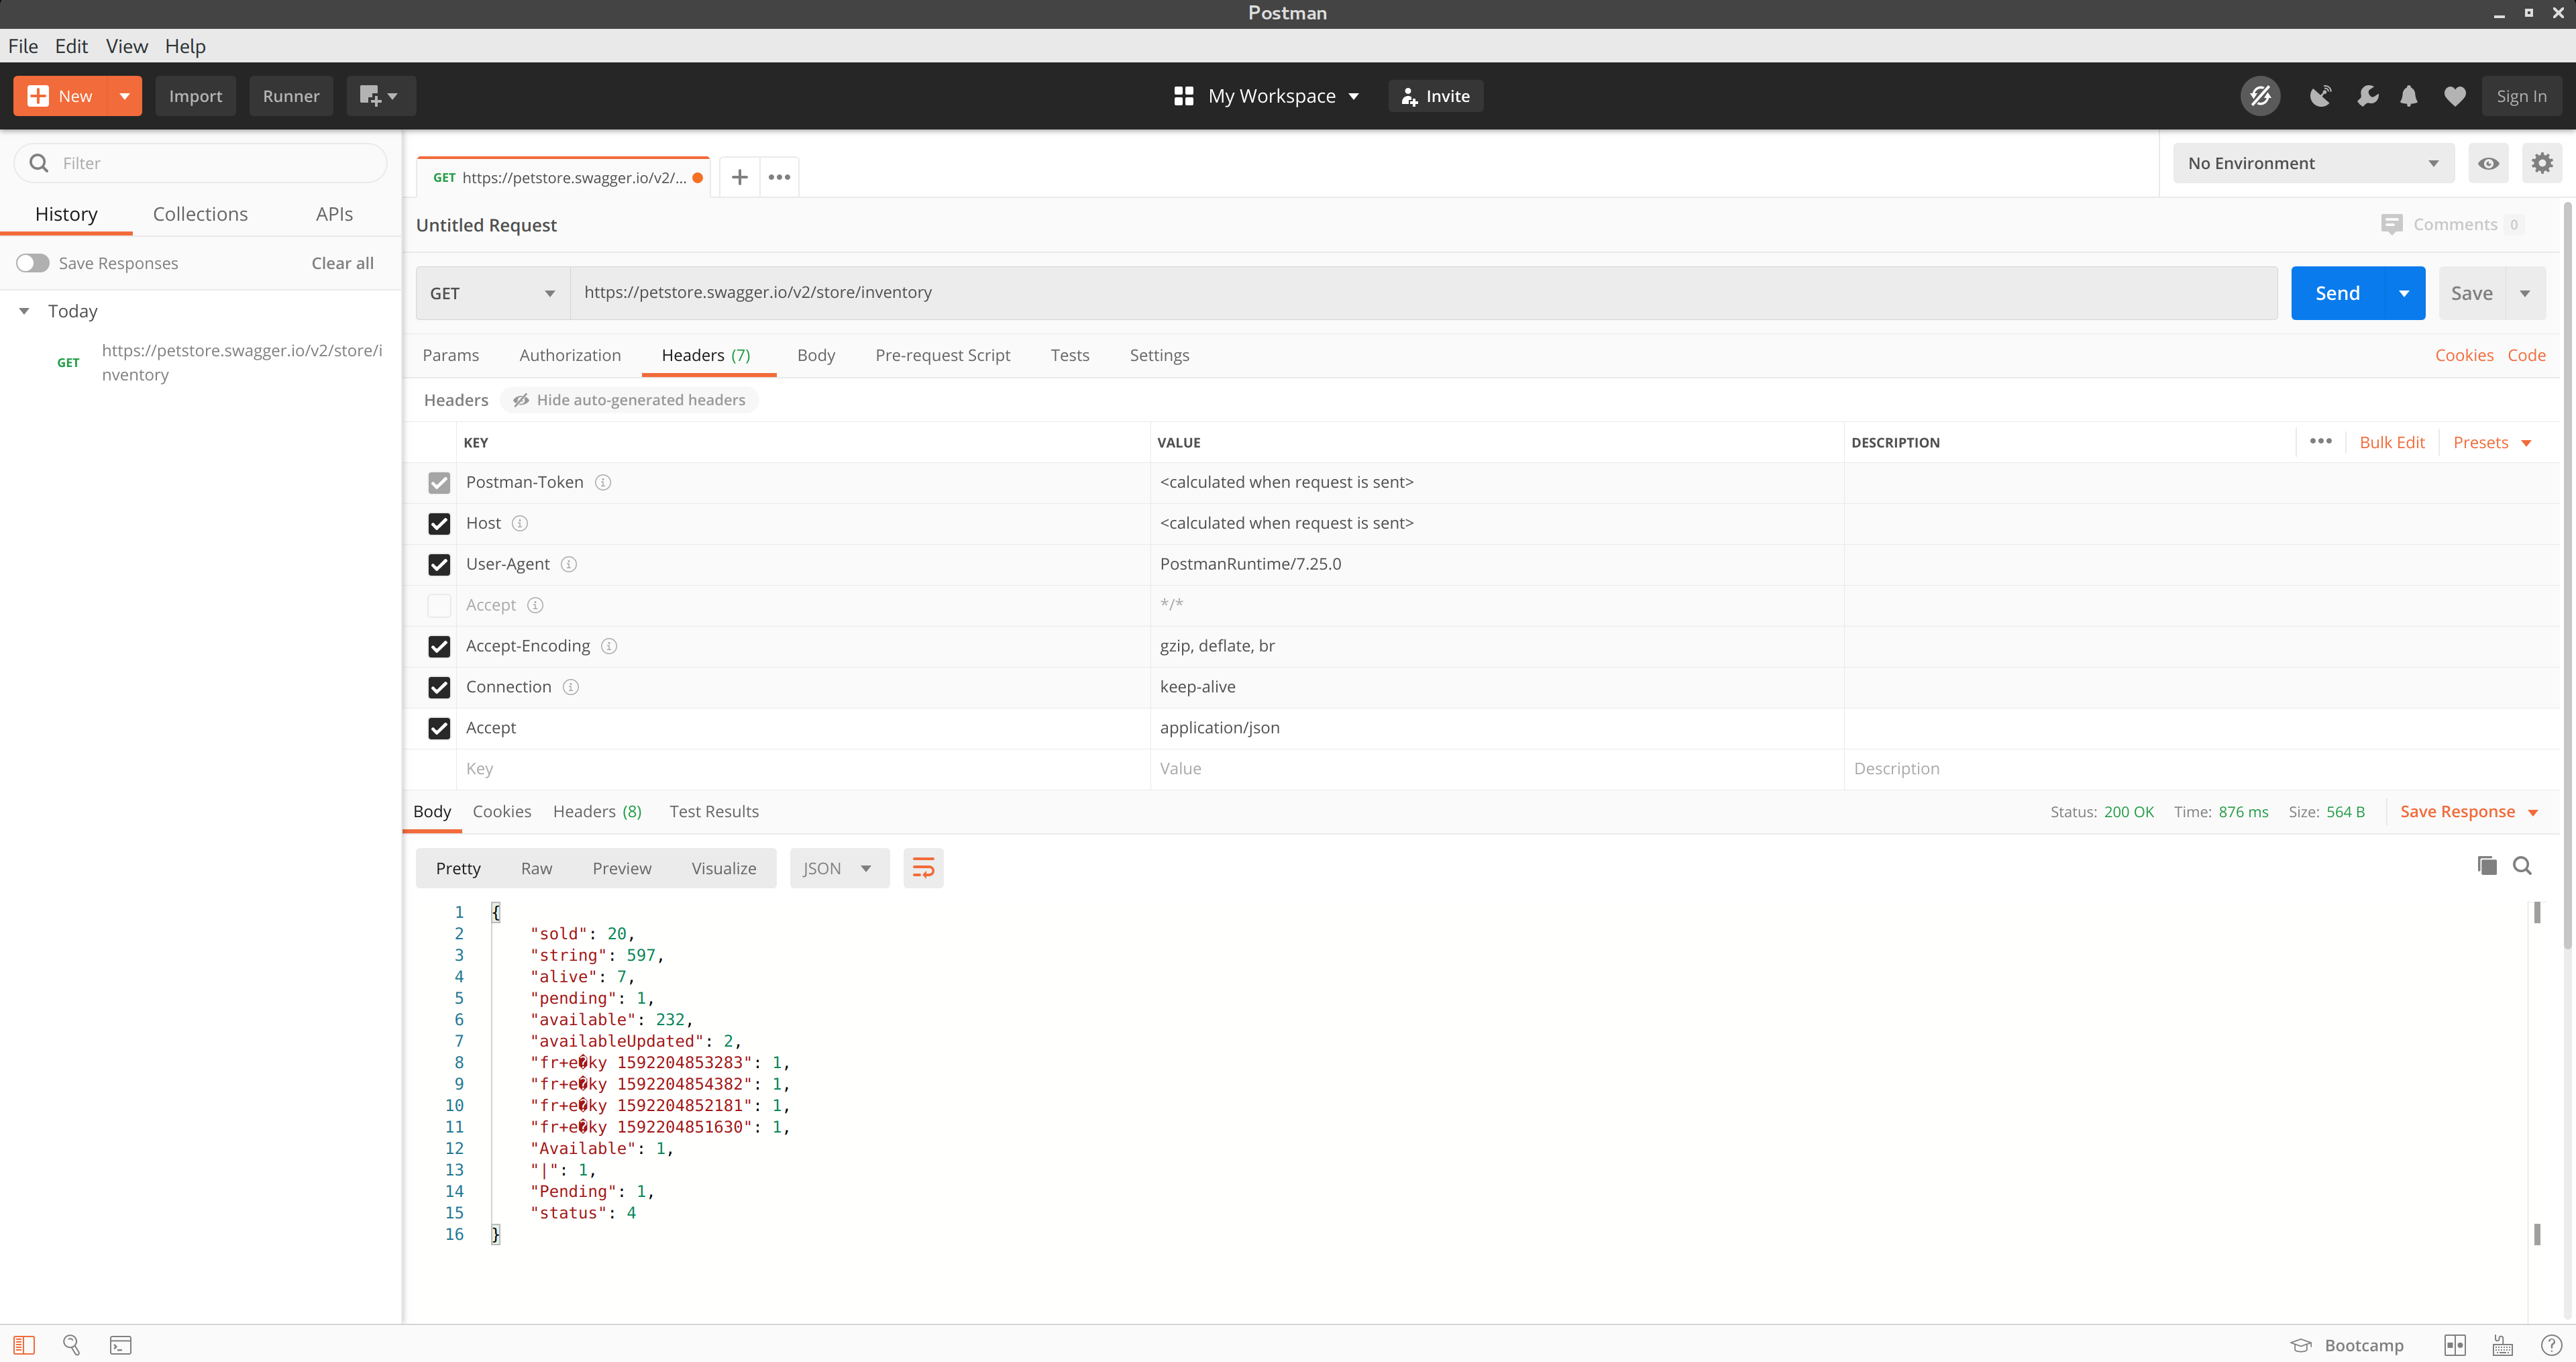The width and height of the screenshot is (2576, 1362).
Task: Open new tab with plus icon
Action: click(739, 177)
